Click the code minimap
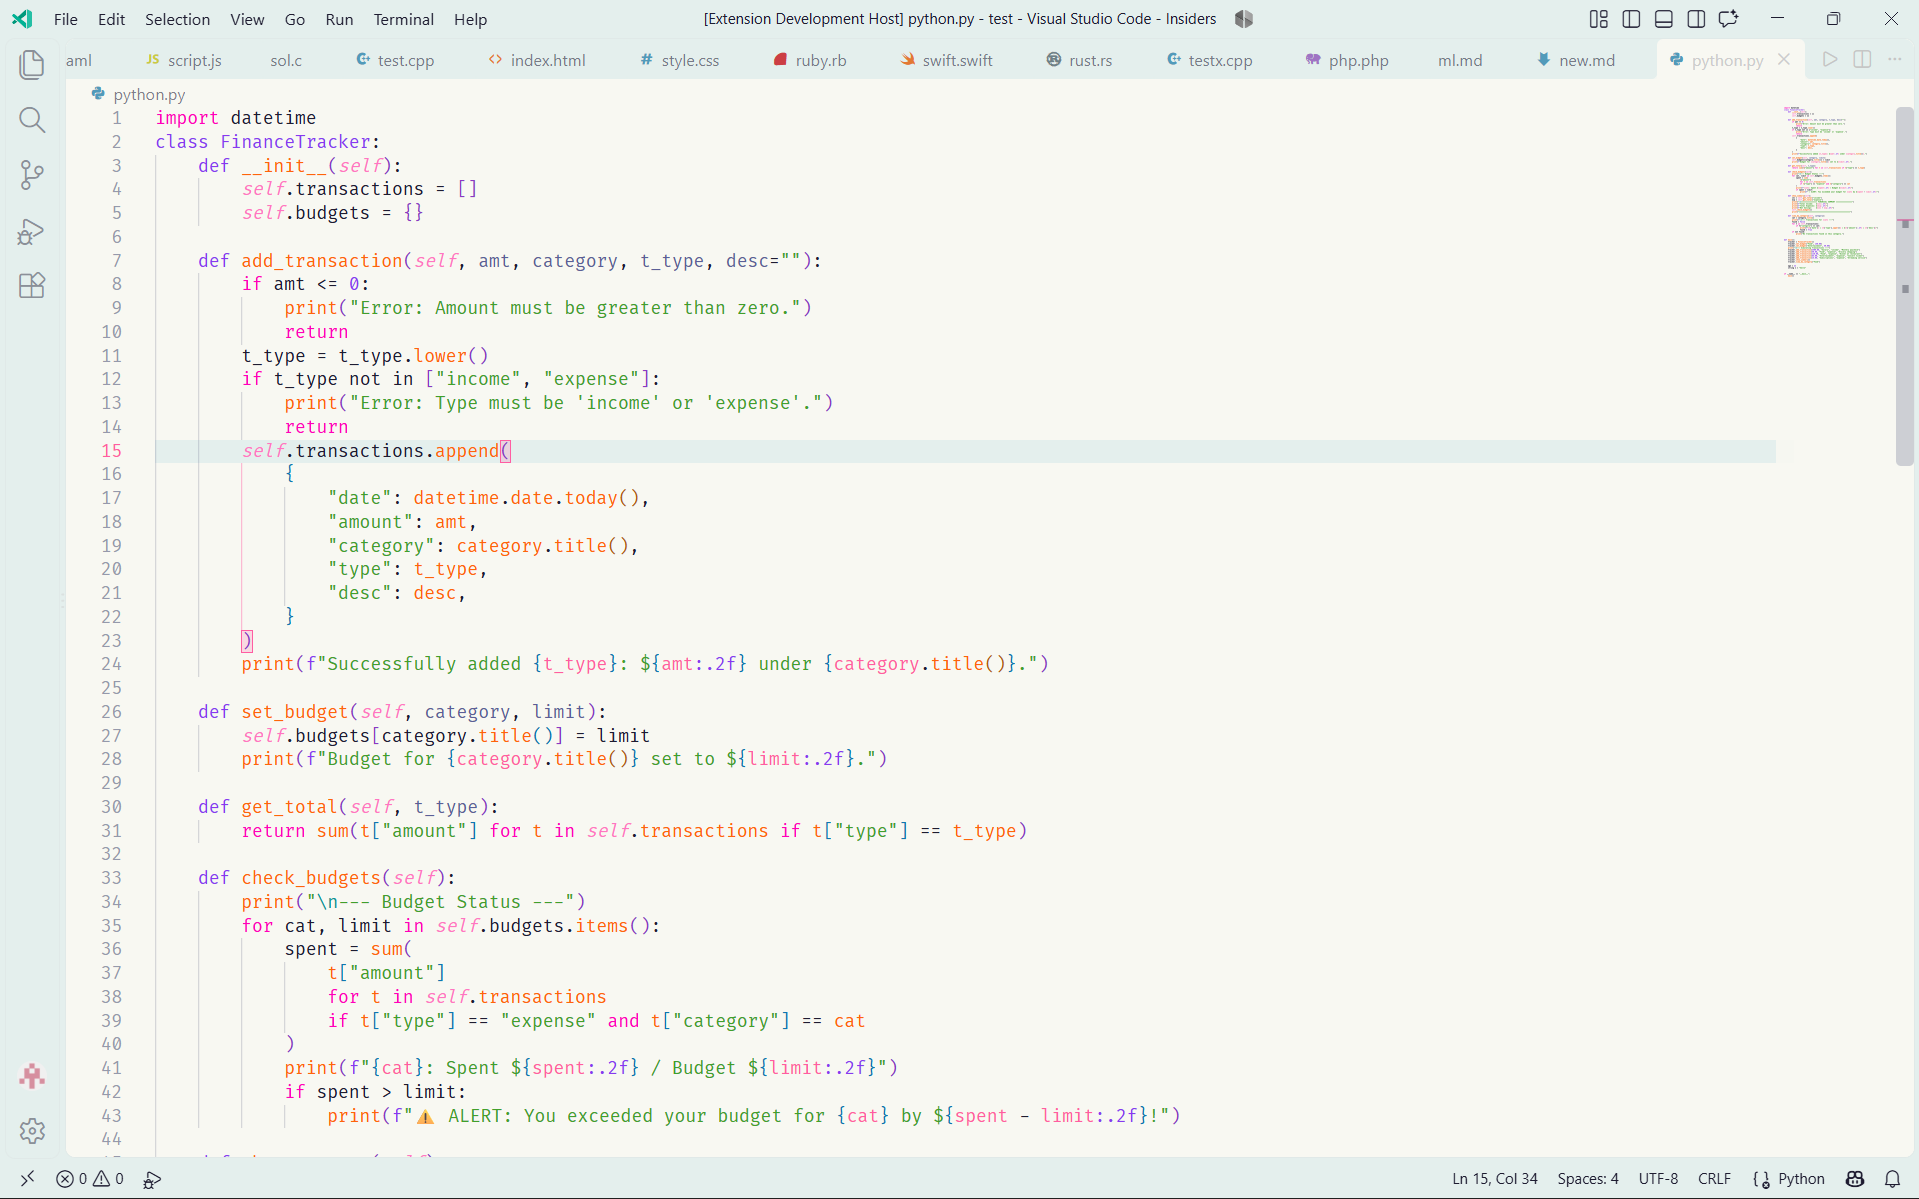Viewport: 1919px width, 1199px height. tap(1833, 191)
